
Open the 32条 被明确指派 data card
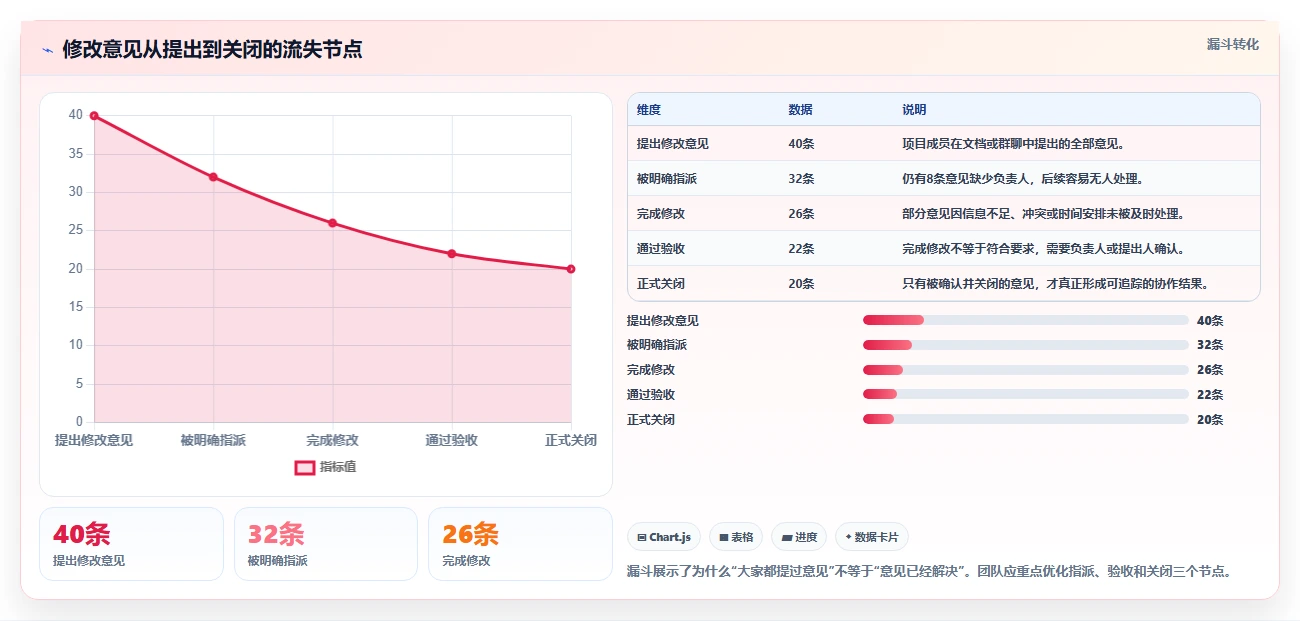[x=326, y=544]
